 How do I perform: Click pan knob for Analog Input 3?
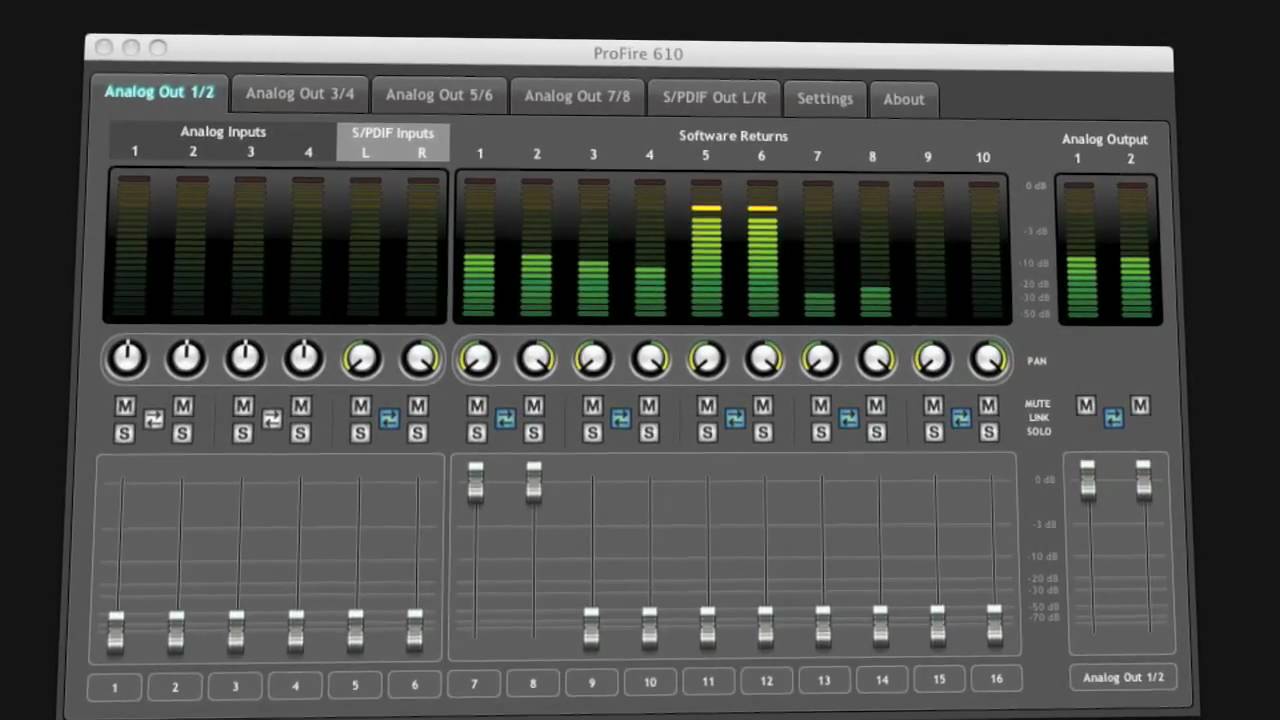pyautogui.click(x=245, y=358)
